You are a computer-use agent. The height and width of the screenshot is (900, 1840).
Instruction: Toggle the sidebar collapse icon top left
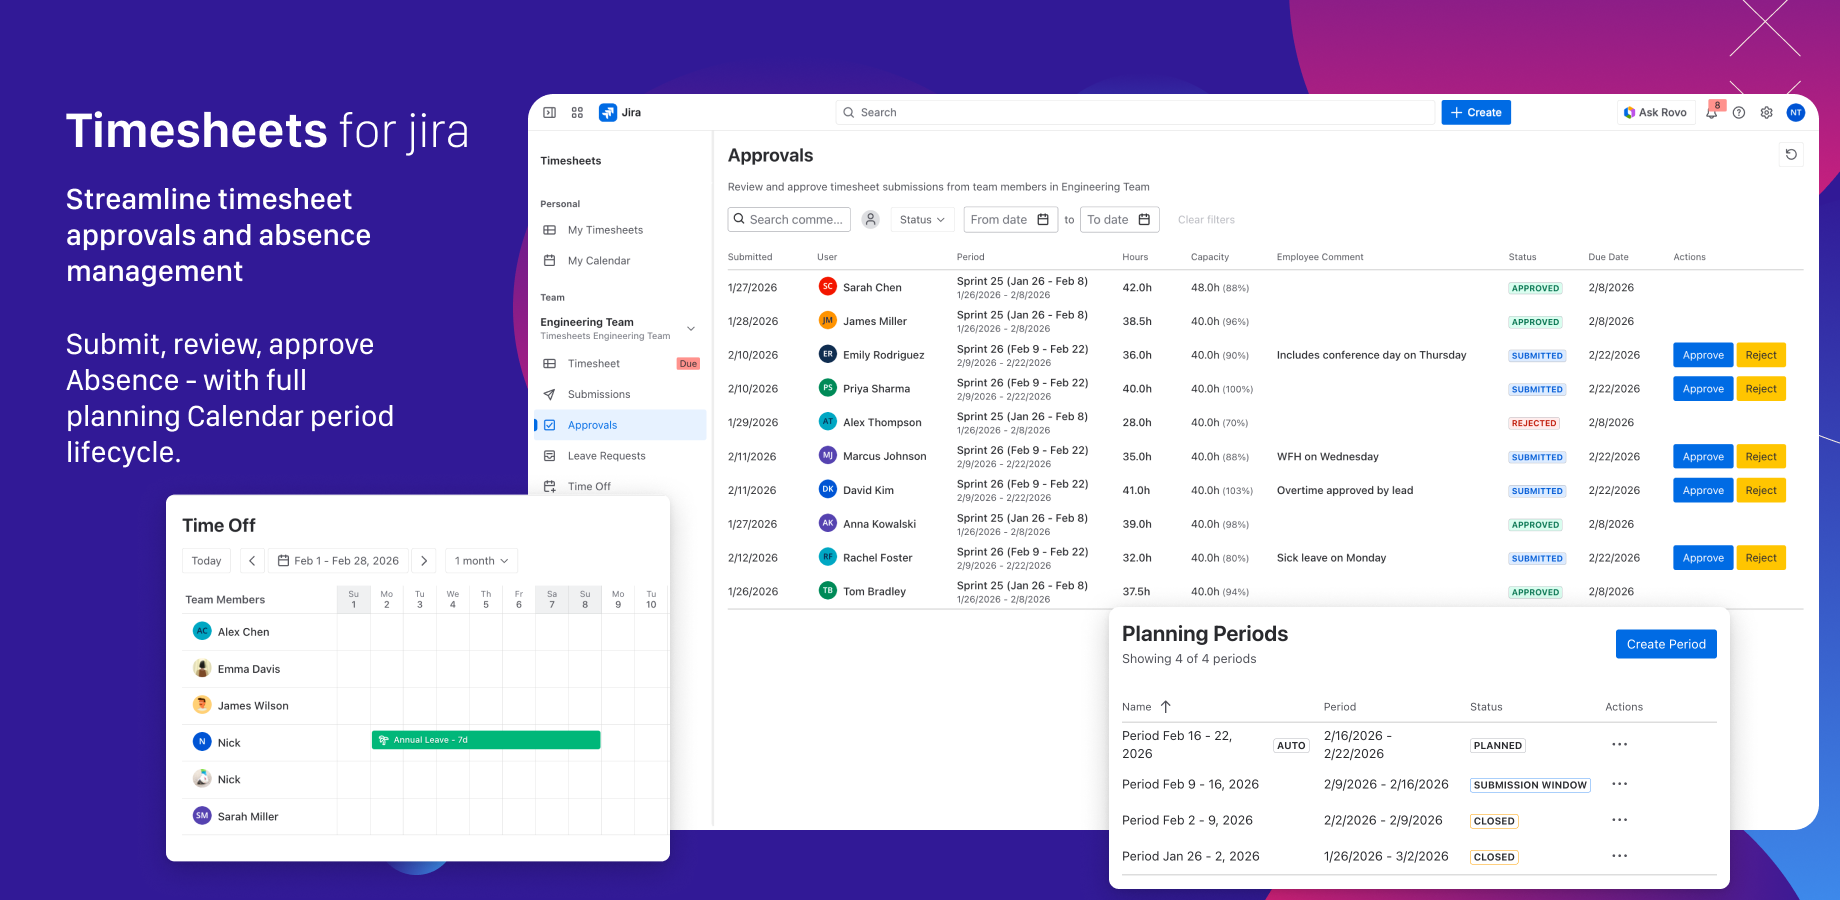(x=549, y=112)
